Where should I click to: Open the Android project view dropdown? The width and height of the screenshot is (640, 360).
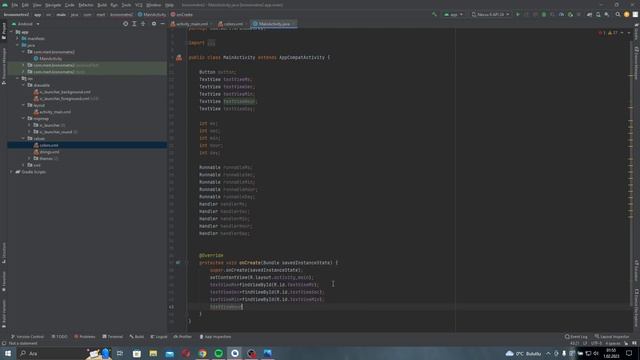(x=26, y=24)
